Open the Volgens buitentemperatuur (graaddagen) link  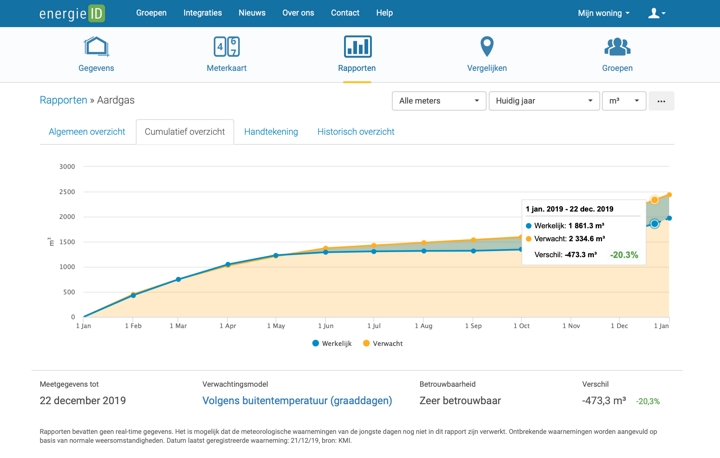pos(297,401)
